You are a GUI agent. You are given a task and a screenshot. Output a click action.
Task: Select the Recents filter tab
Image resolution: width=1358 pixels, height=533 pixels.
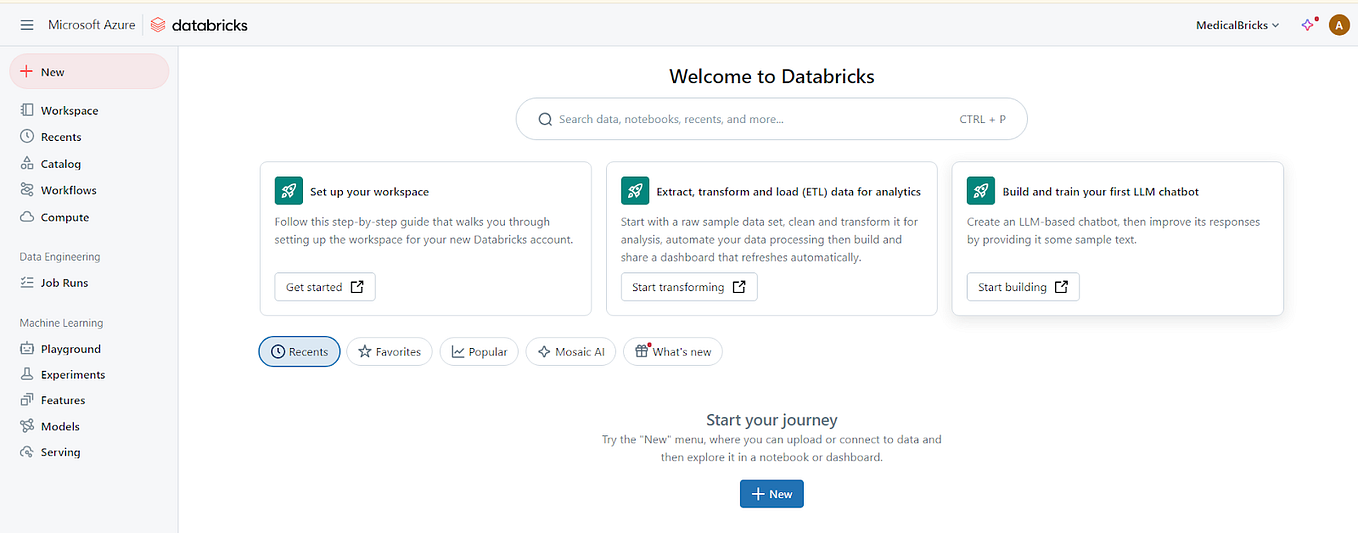[x=299, y=352]
